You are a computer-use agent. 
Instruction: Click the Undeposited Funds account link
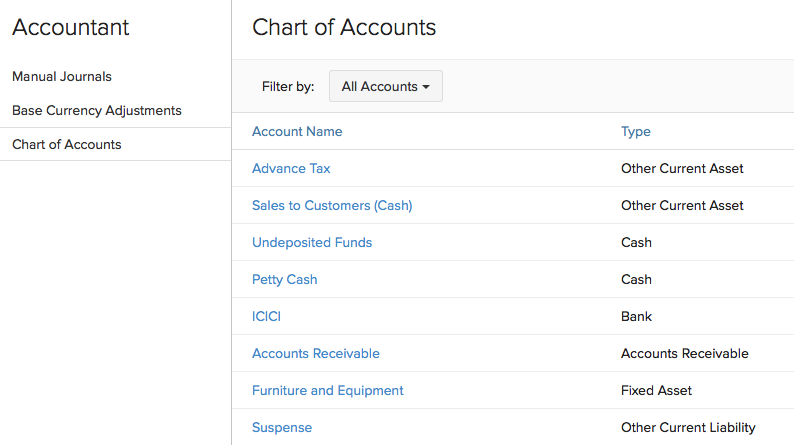pyautogui.click(x=312, y=243)
